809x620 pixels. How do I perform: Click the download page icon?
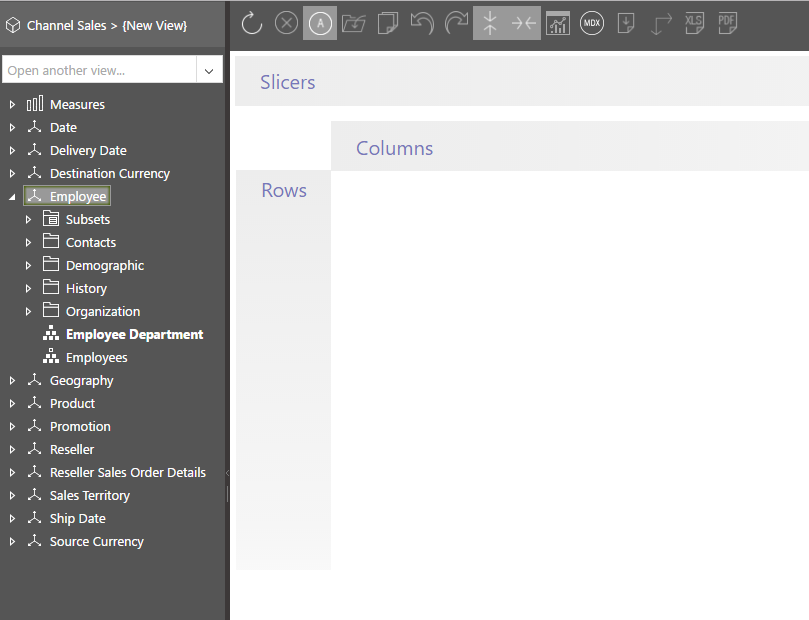[x=626, y=23]
